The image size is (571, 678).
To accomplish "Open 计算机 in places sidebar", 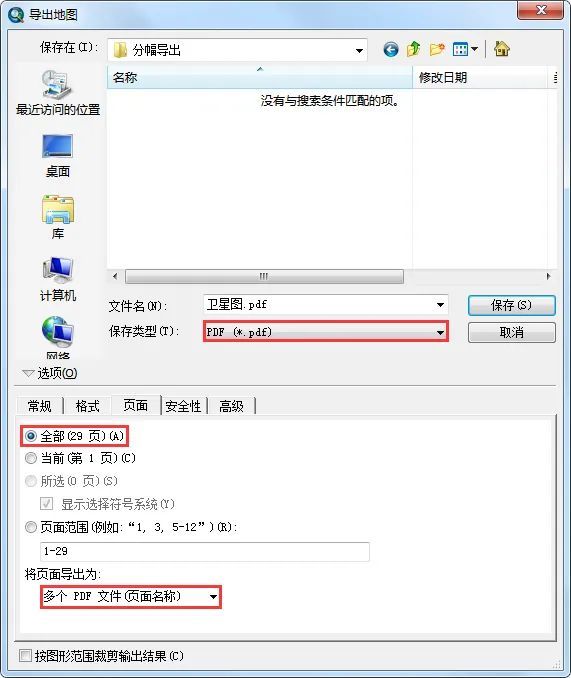I will pos(58,279).
